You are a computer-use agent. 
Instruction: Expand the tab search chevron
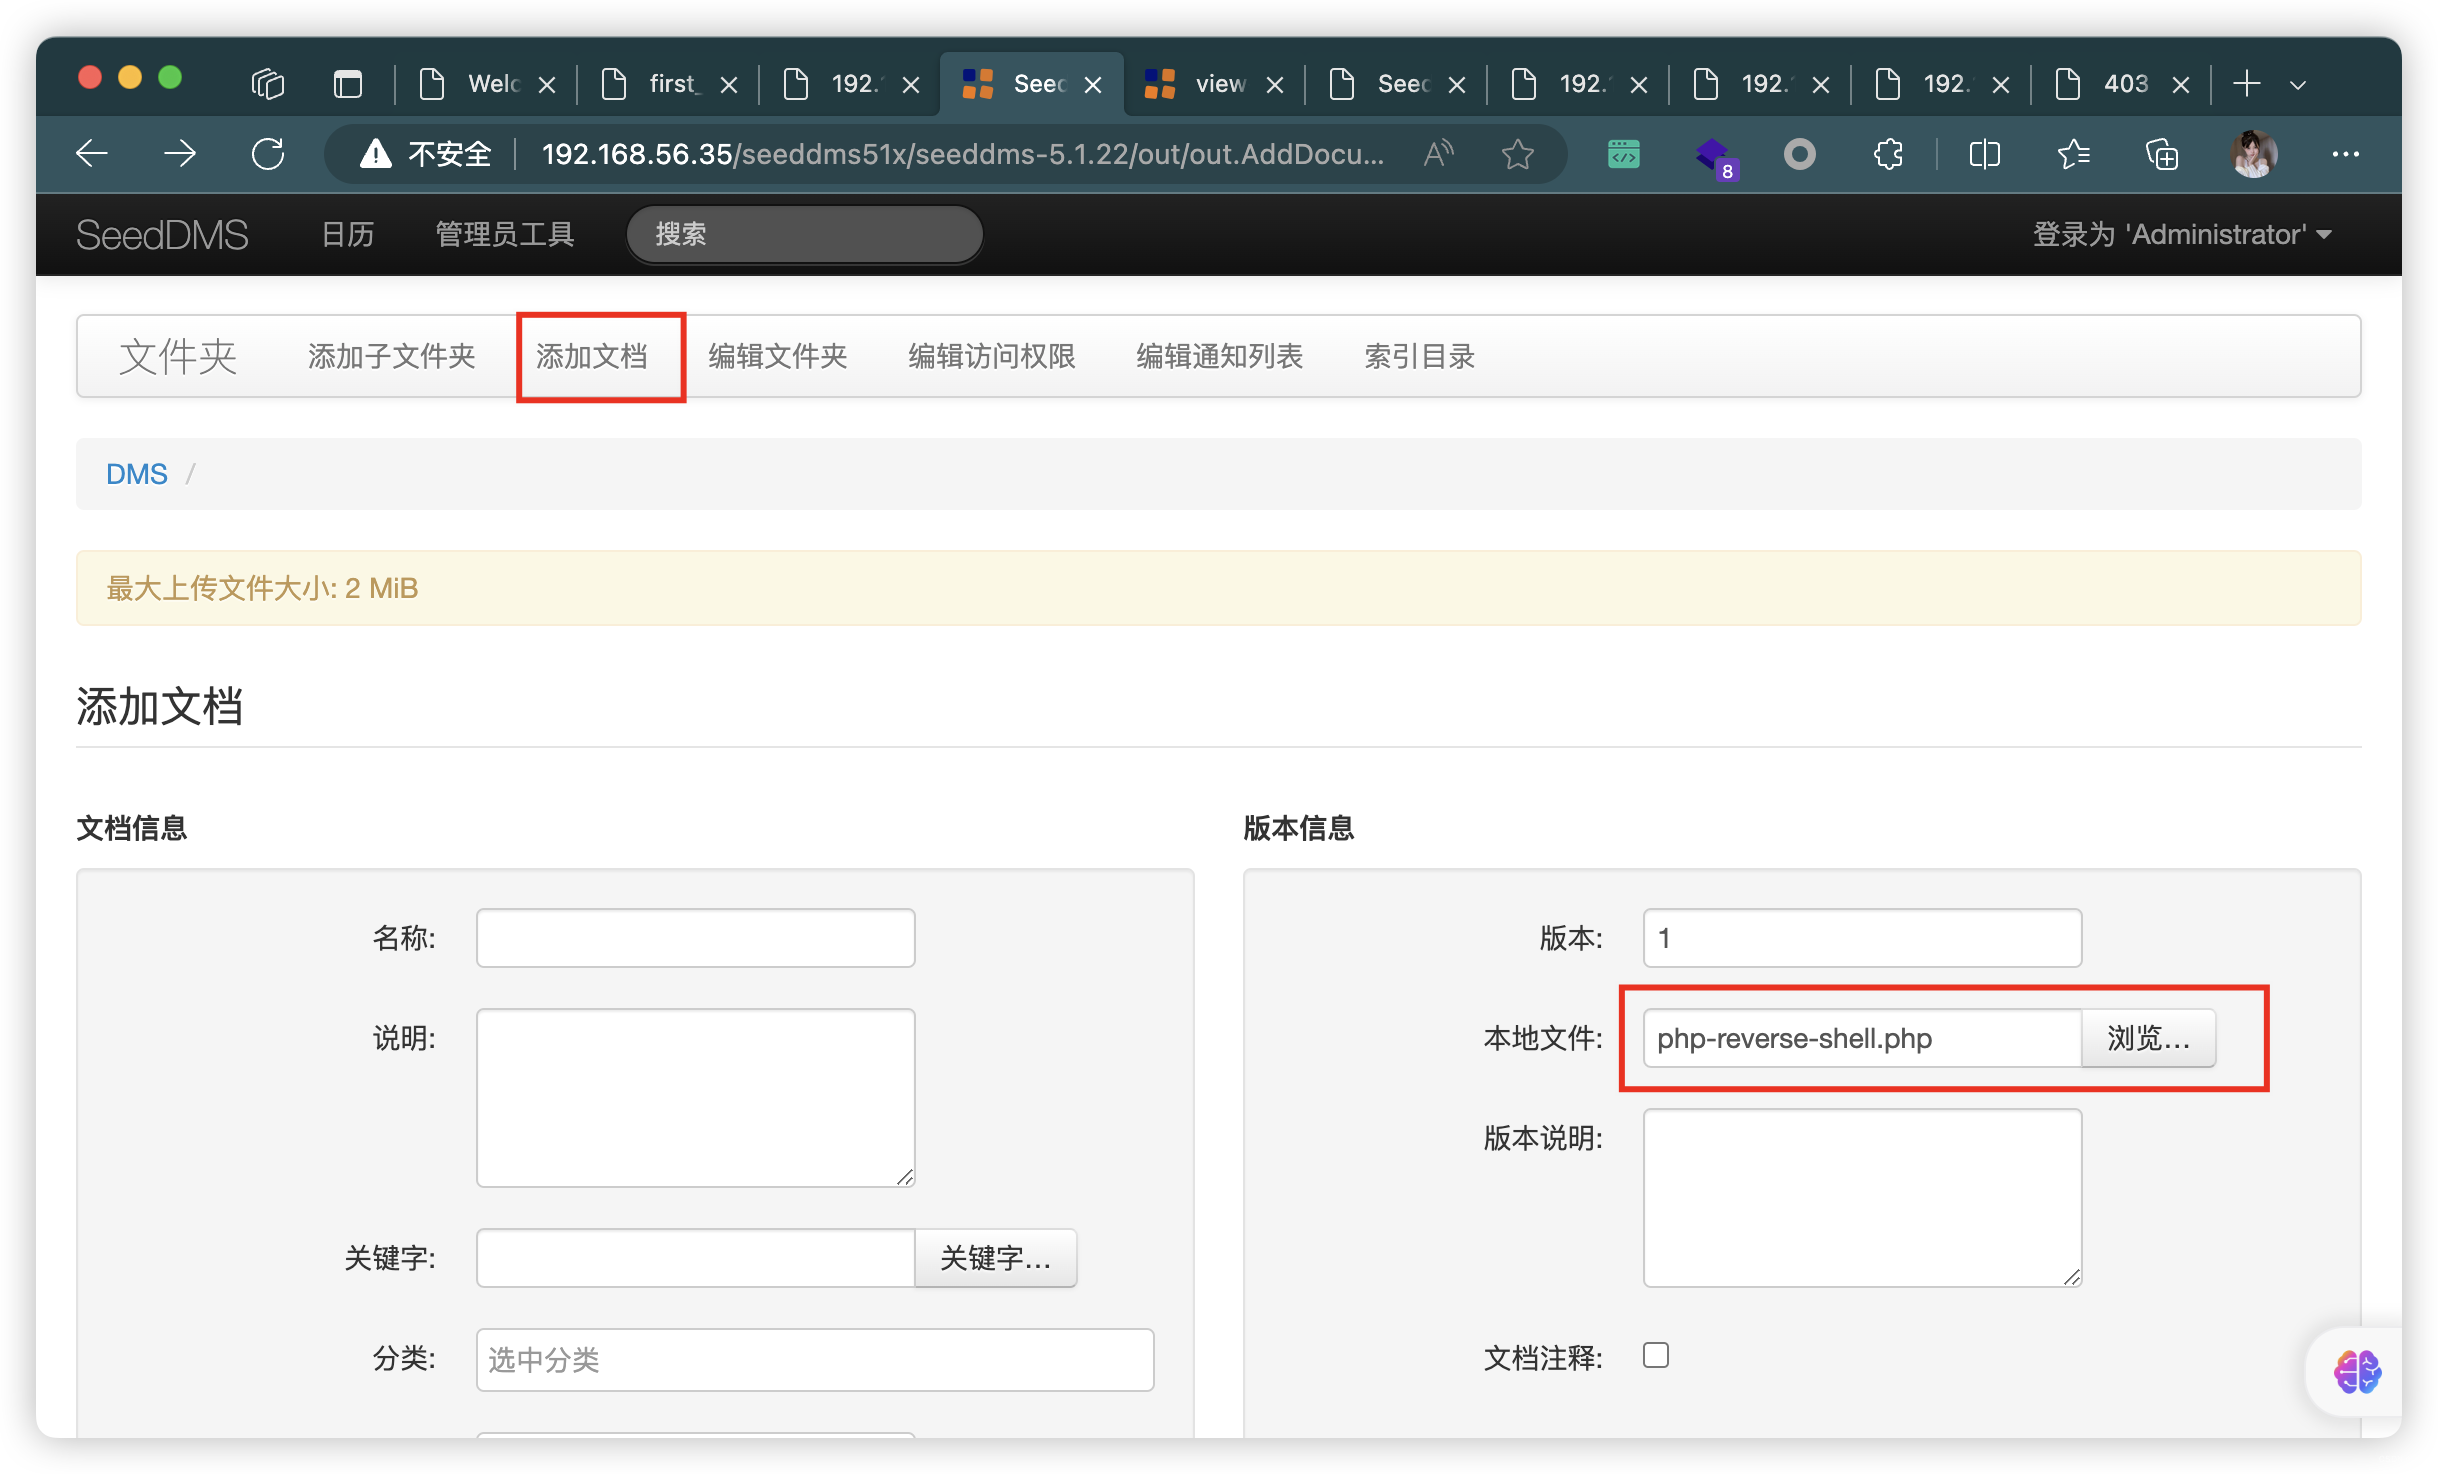(2298, 85)
